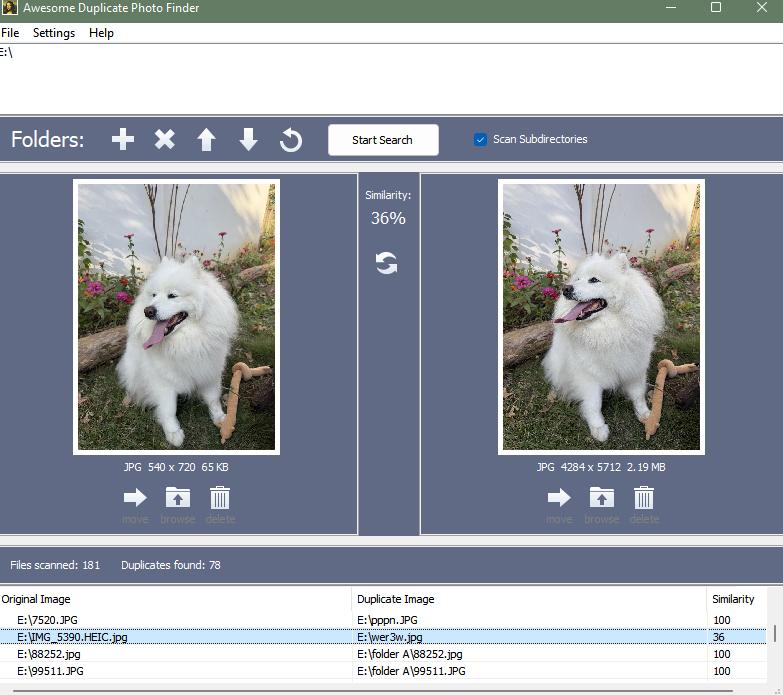Click browse folder icon under left image
783x695 pixels.
(177, 497)
